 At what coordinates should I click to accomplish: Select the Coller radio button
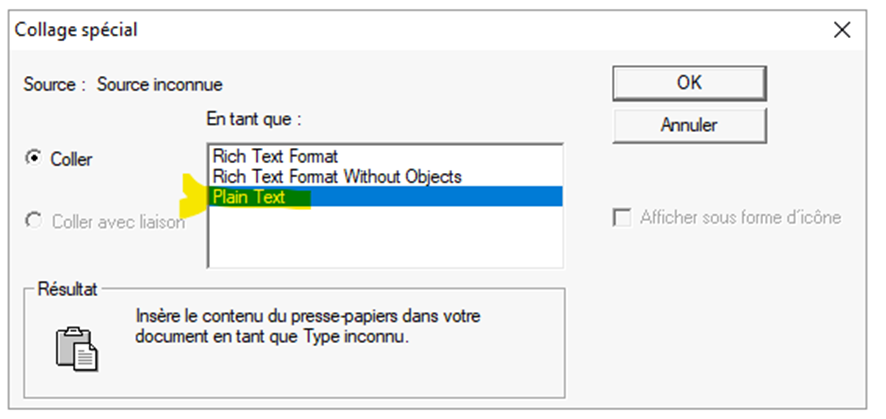click(x=34, y=158)
